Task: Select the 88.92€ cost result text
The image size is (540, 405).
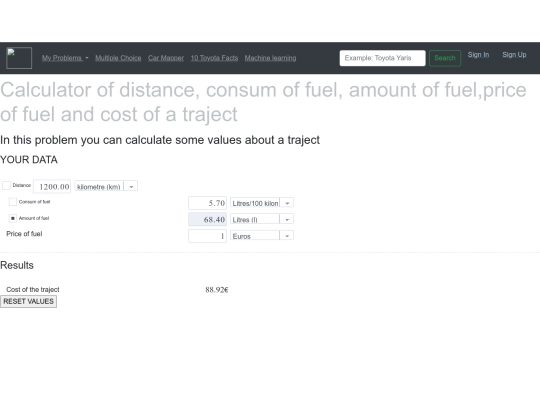Action: pos(217,290)
